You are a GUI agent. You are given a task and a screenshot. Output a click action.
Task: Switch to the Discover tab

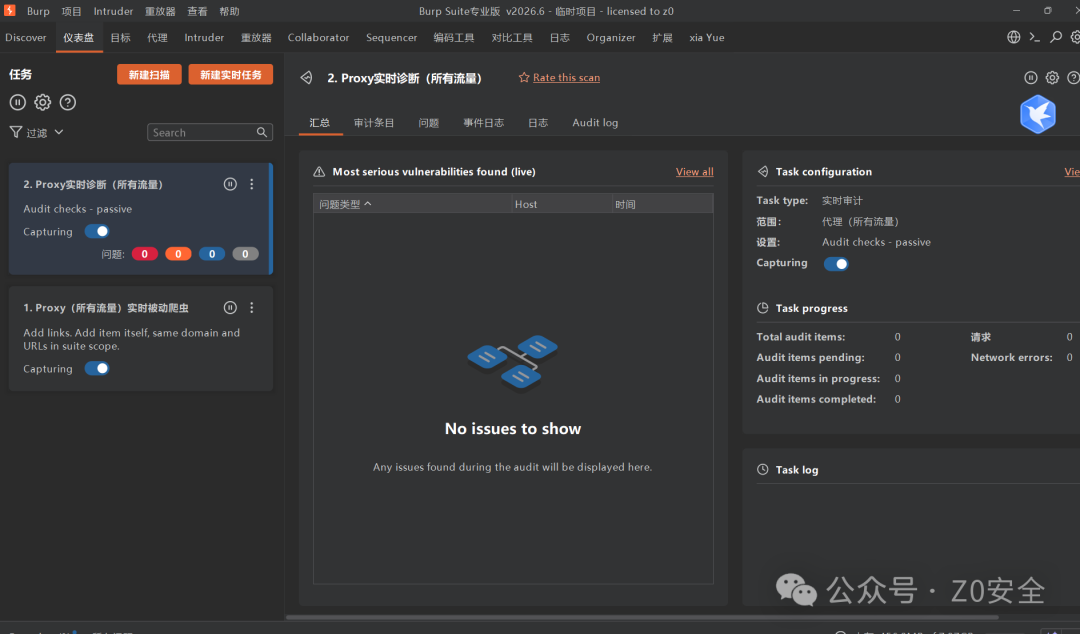(26, 37)
